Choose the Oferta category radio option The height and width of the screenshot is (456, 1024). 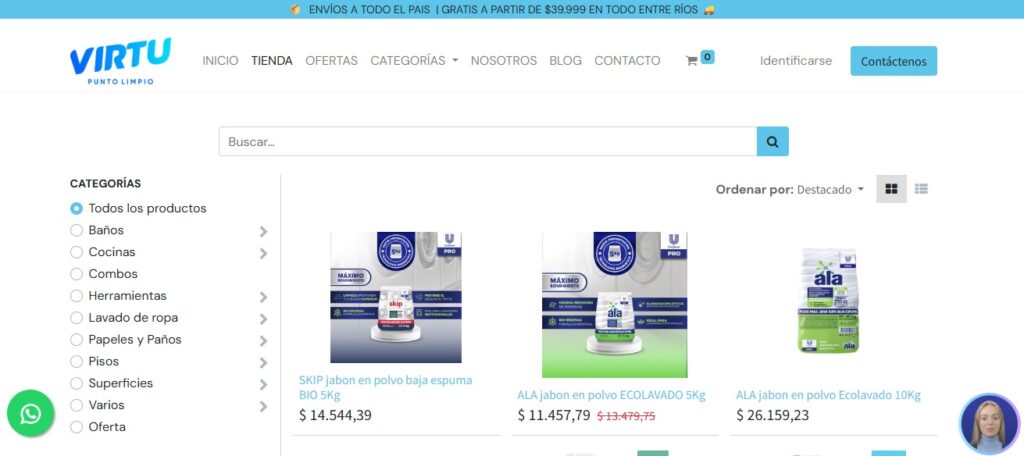tap(77, 427)
